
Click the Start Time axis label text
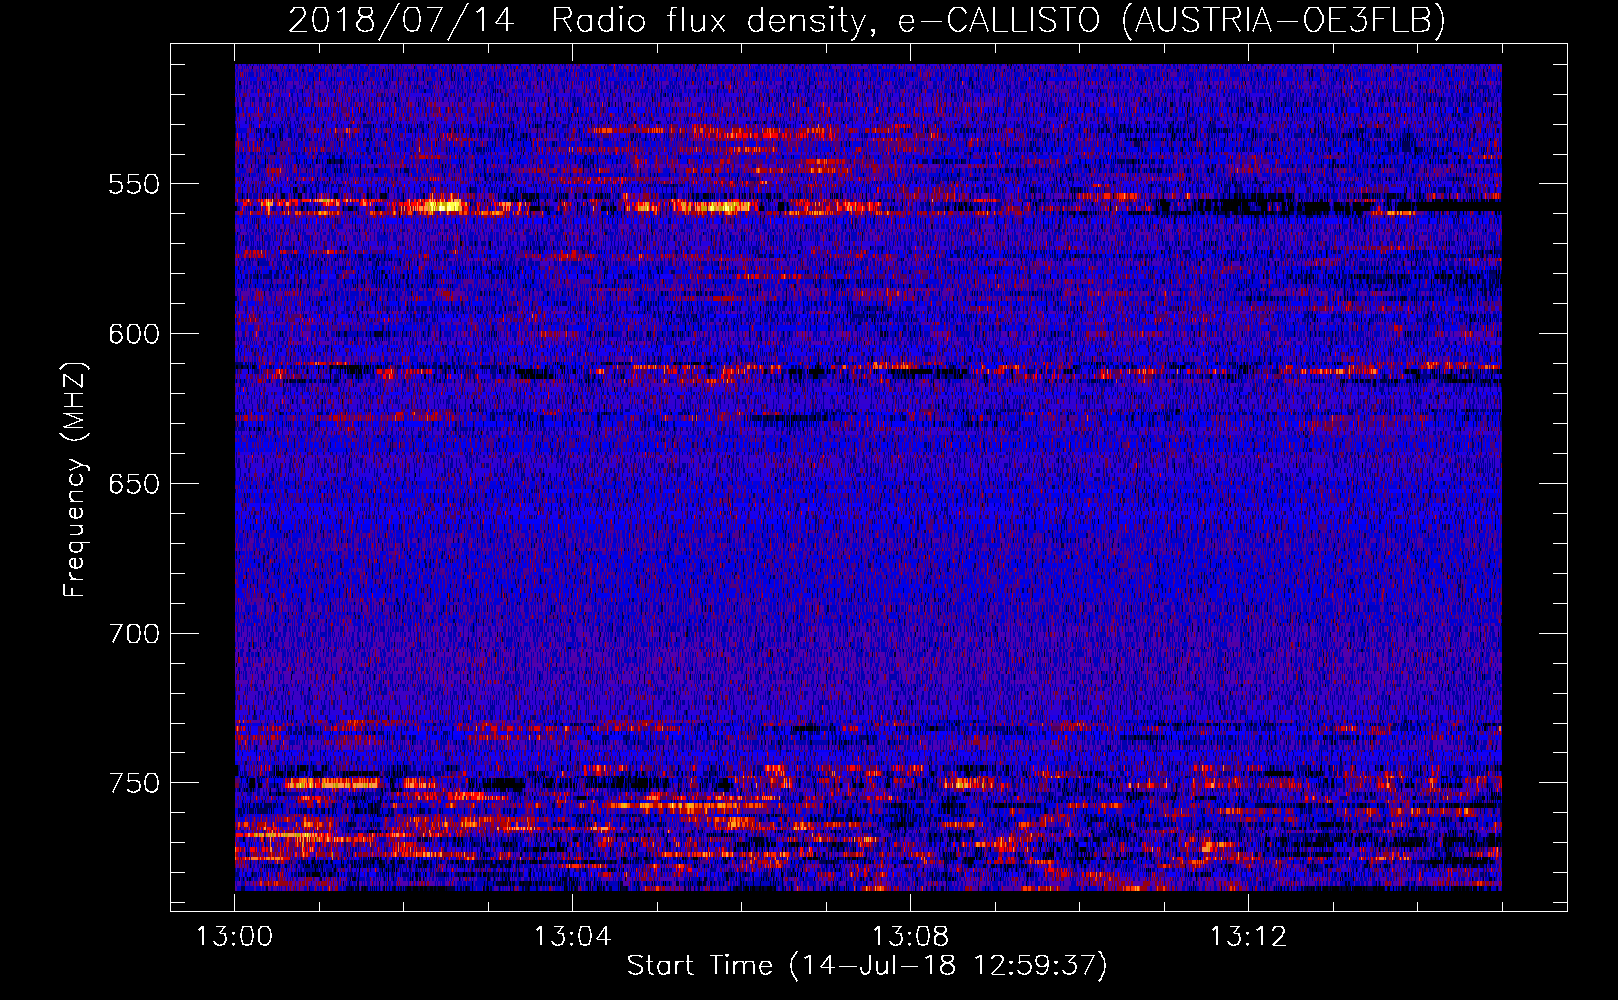867,966
